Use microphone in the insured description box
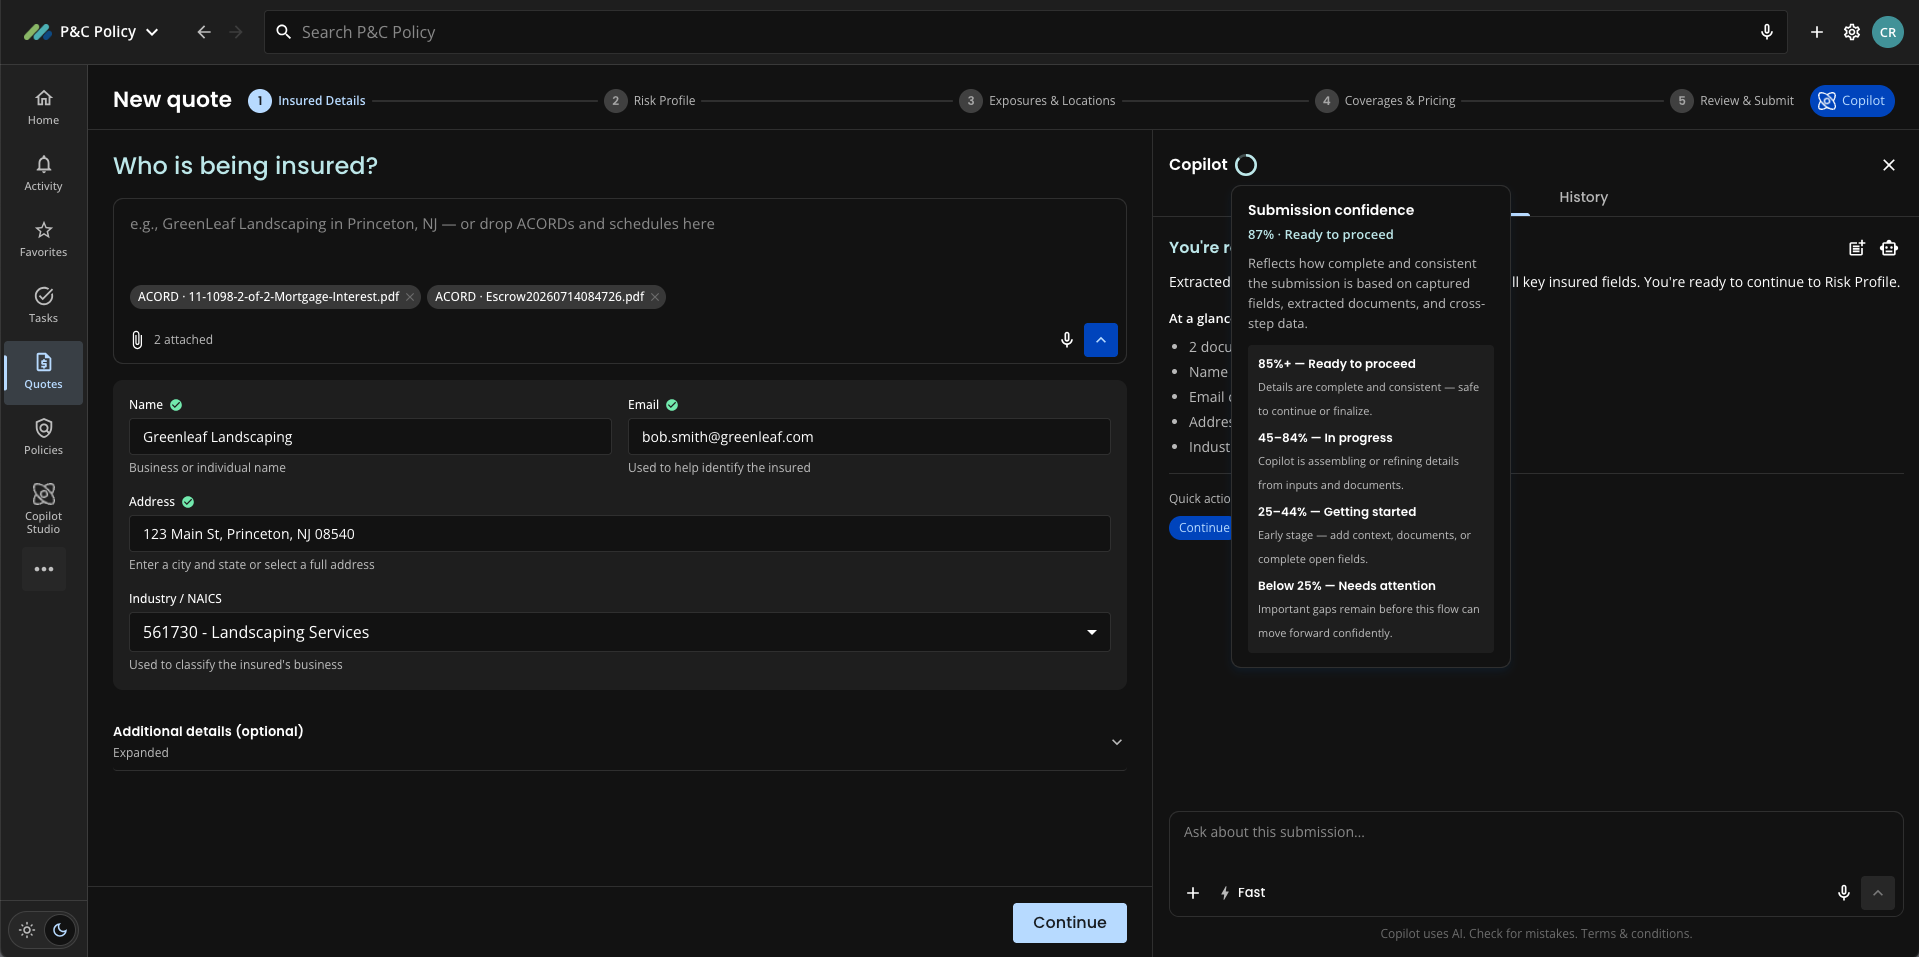Viewport: 1919px width, 957px height. 1067,340
